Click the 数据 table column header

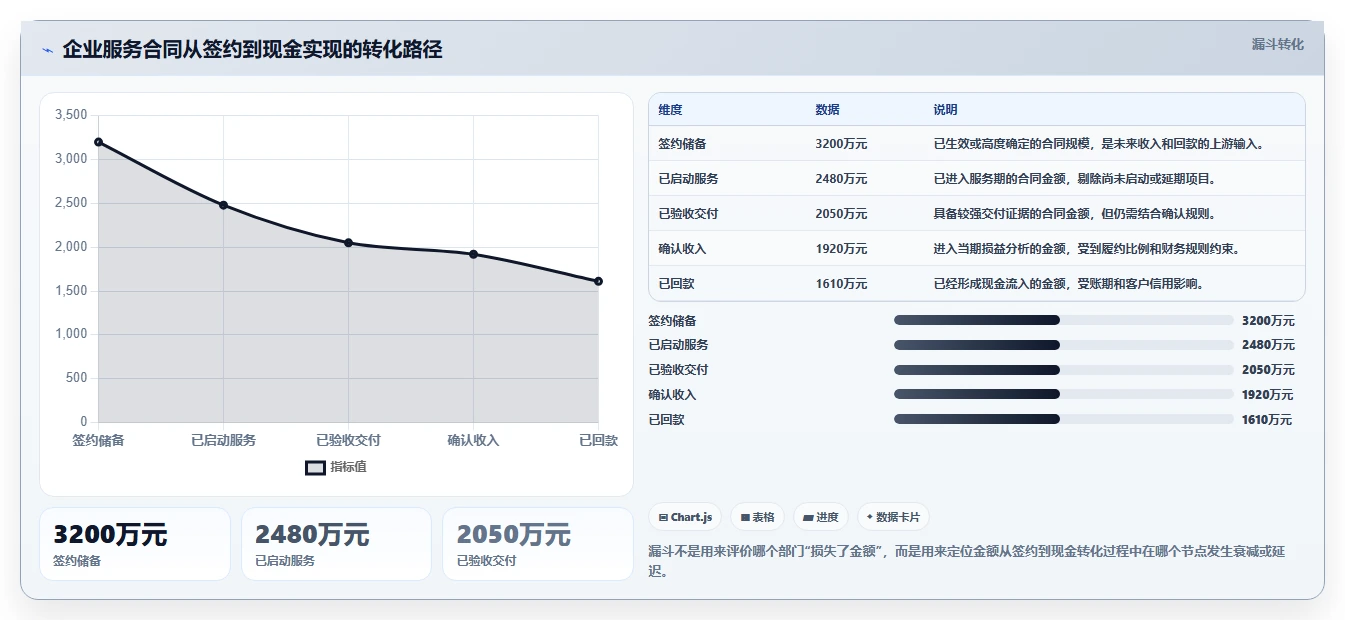click(827, 110)
